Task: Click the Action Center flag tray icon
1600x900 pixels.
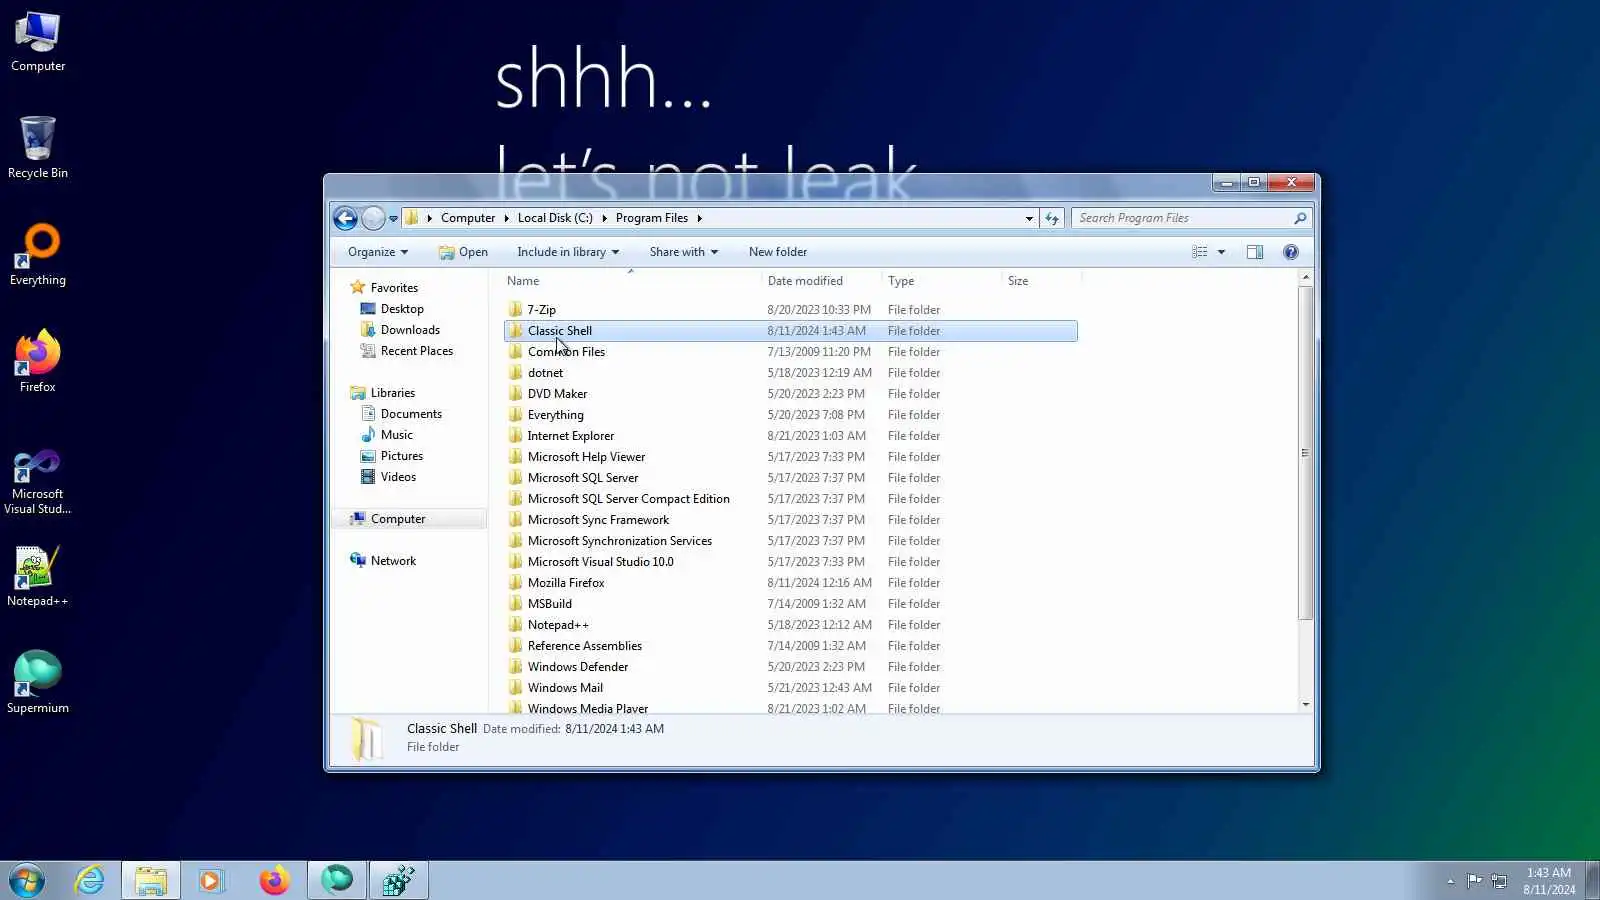Action: coord(1474,881)
